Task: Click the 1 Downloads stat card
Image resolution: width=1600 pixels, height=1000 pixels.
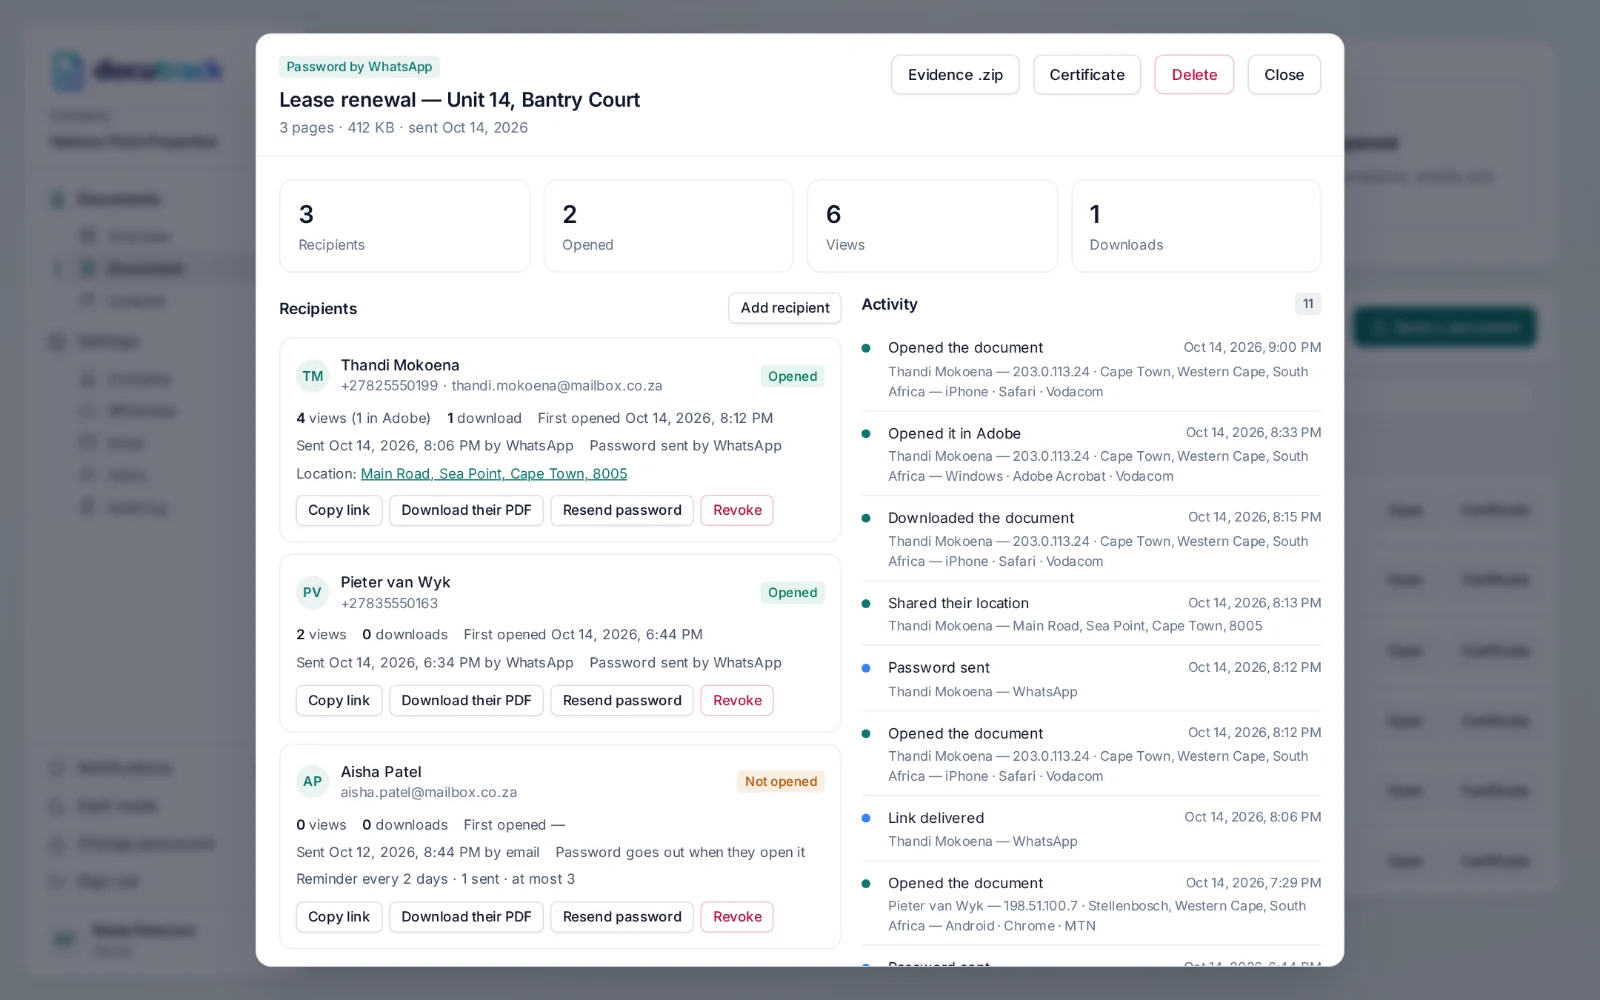Action: point(1196,226)
